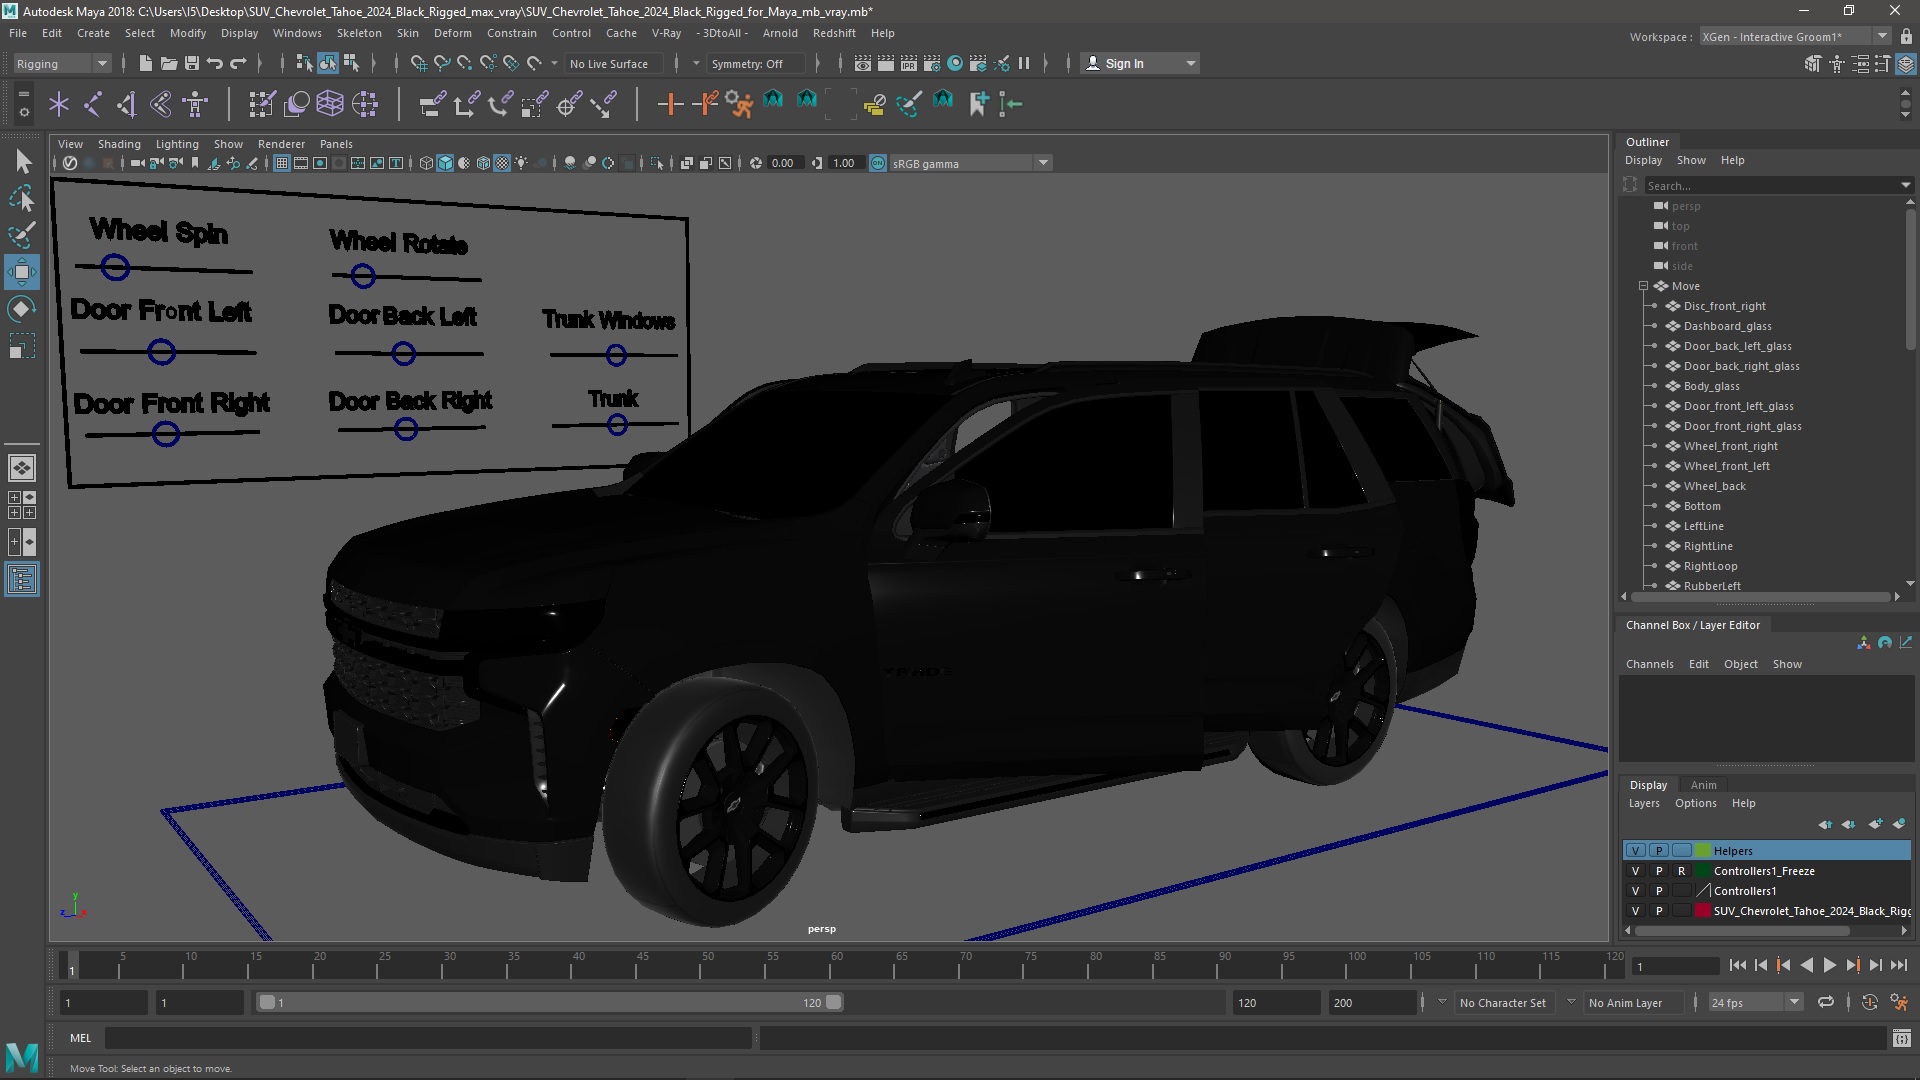Click the Create Locator shelf icon
This screenshot has height=1080, width=1920.
coord(59,104)
